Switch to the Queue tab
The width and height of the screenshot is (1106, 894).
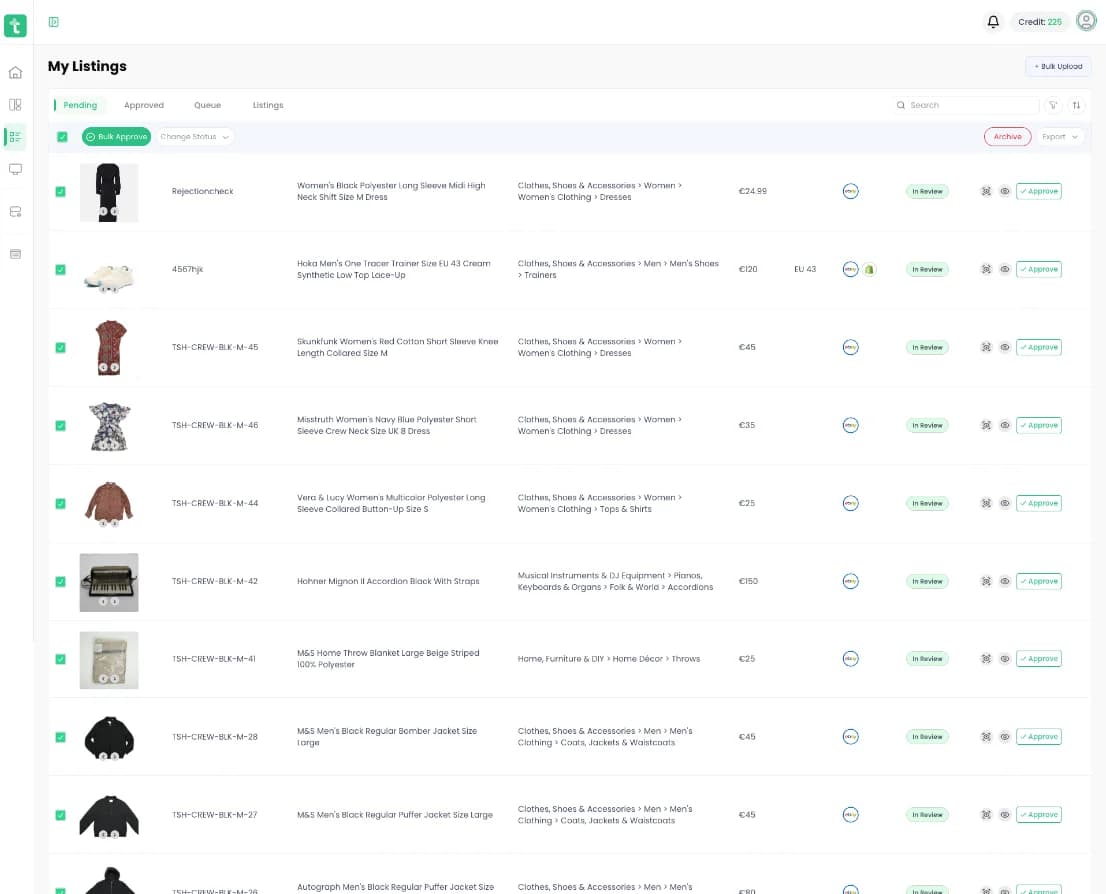point(207,105)
